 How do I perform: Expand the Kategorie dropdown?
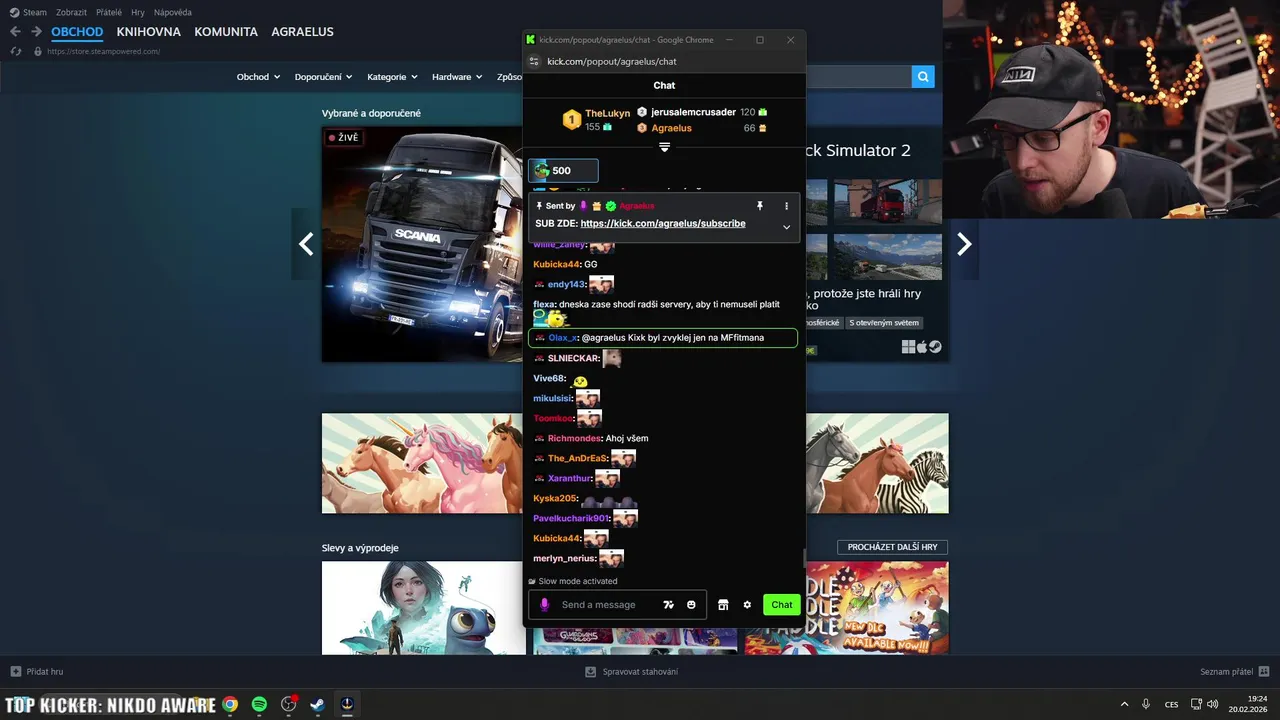click(392, 77)
